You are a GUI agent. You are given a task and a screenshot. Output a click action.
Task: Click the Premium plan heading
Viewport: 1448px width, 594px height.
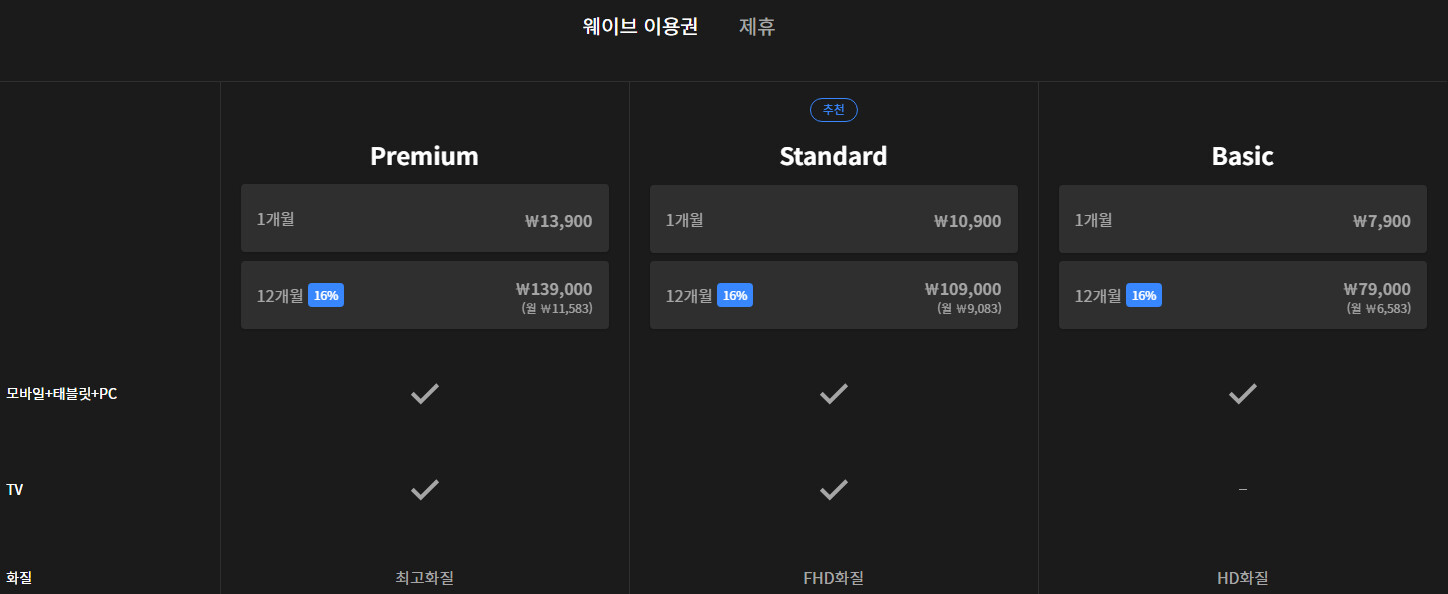click(x=424, y=156)
